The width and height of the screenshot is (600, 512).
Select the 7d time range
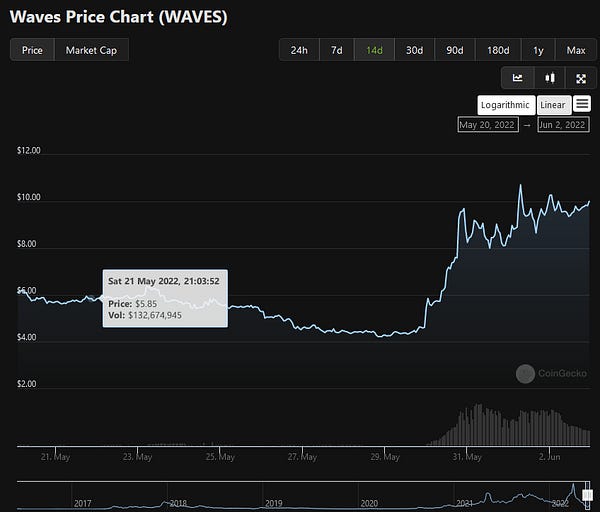tap(337, 50)
